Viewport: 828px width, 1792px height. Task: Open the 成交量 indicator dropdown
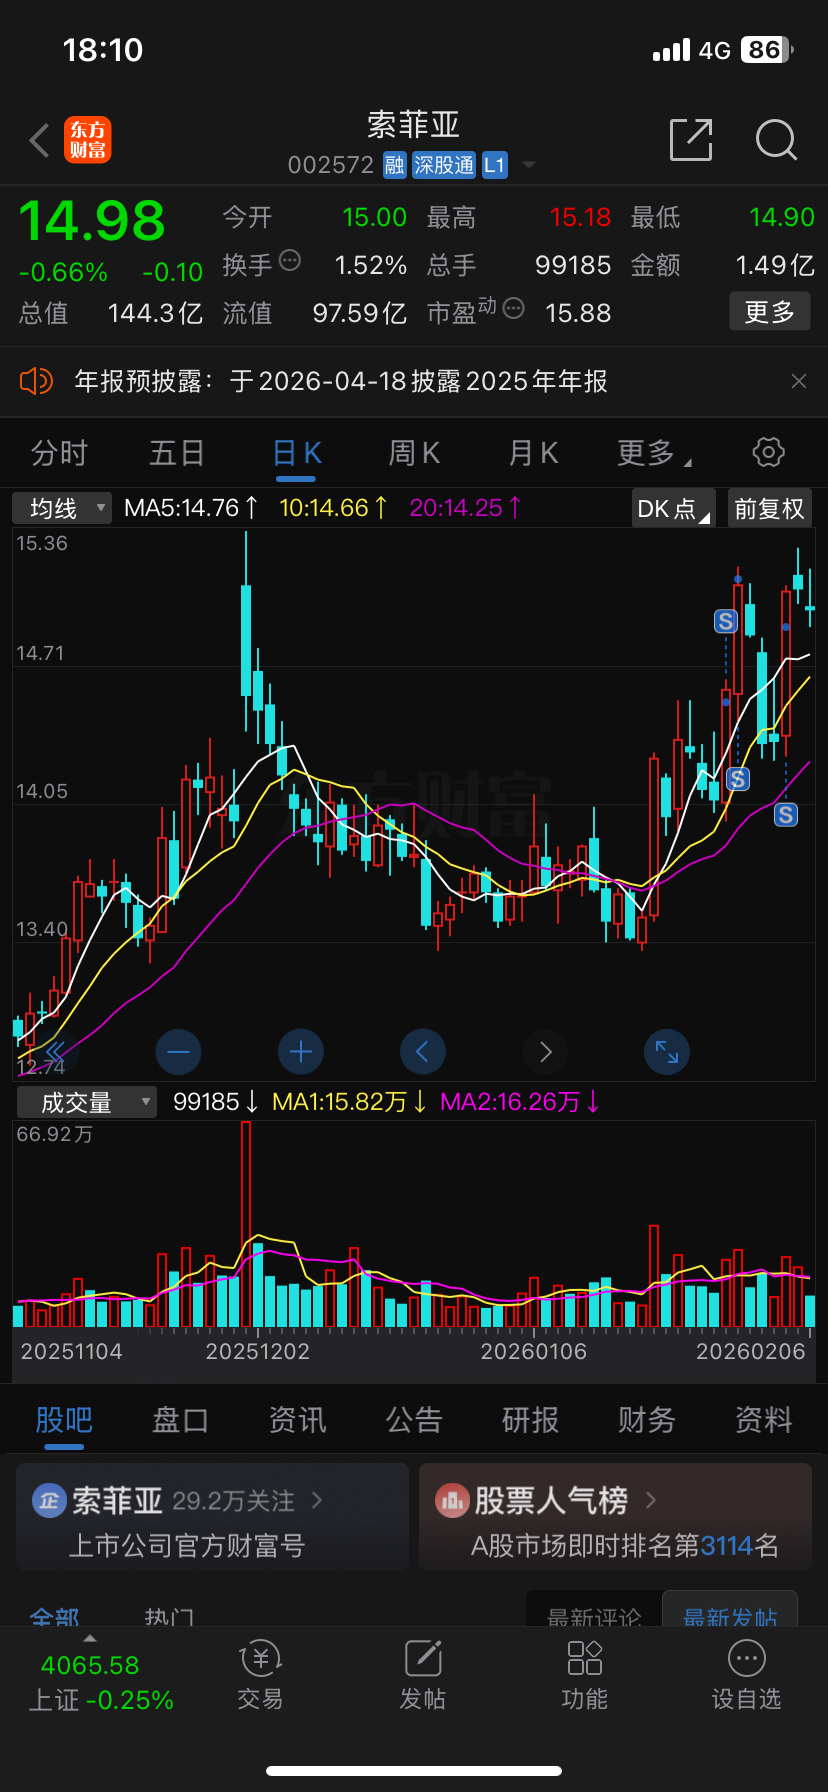coord(87,1102)
